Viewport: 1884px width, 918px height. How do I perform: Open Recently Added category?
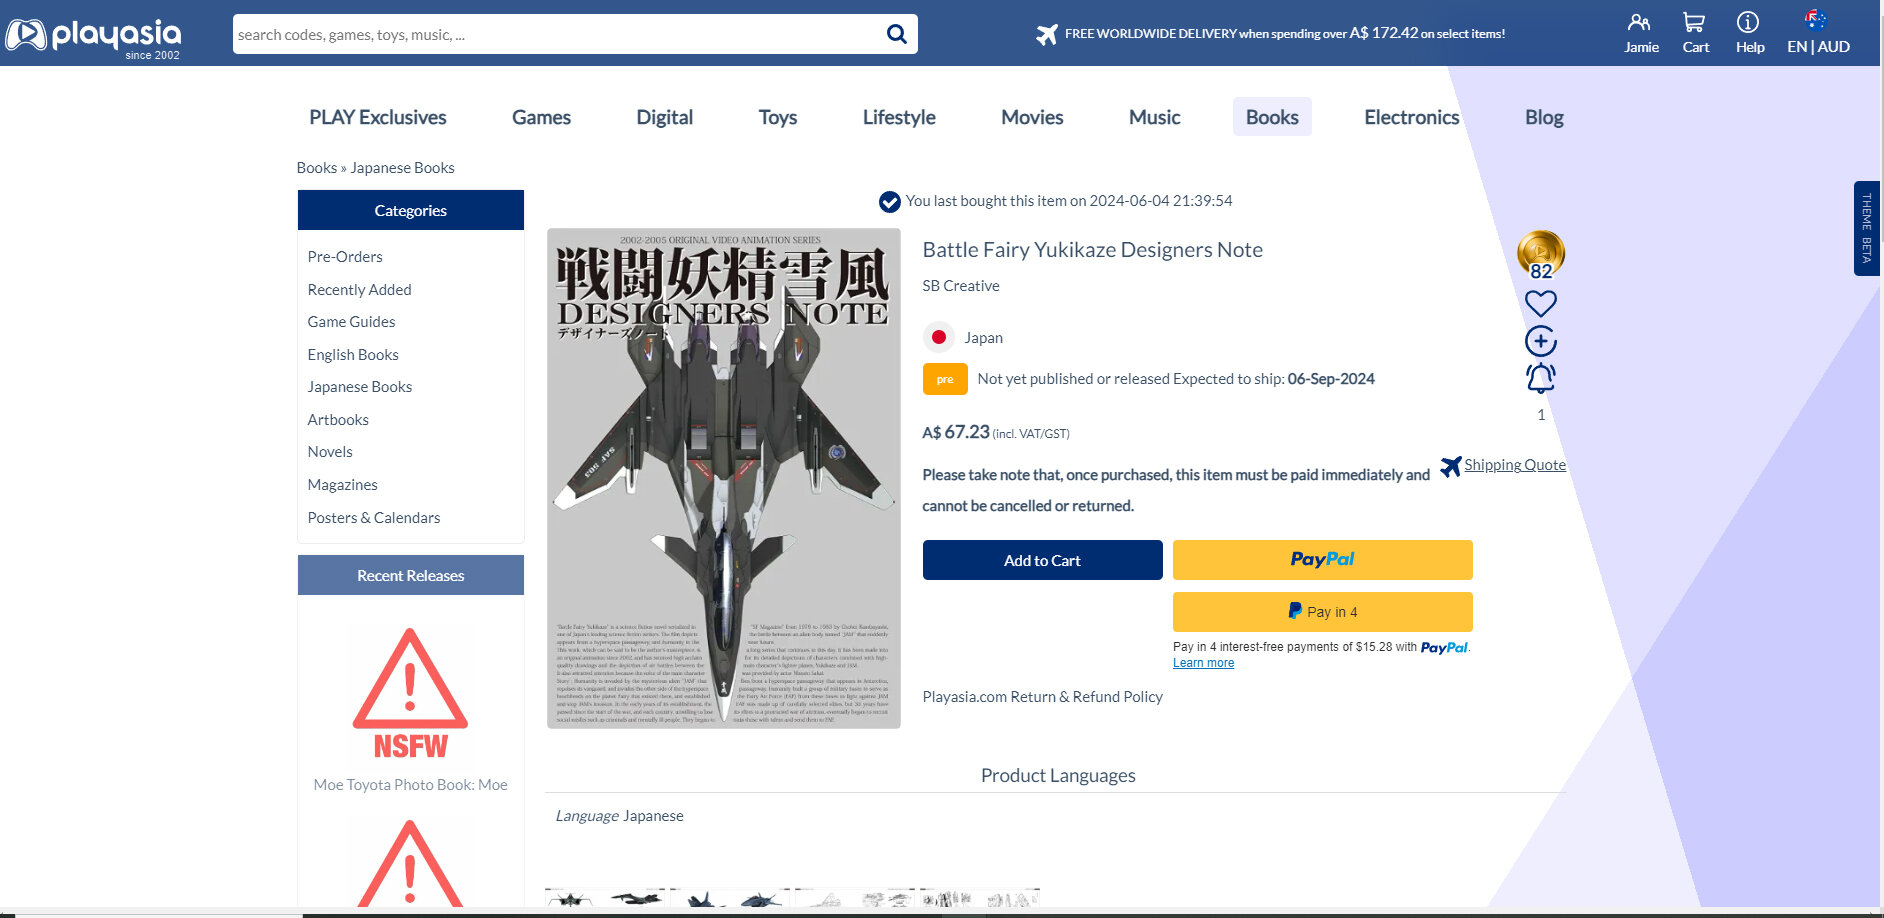pyautogui.click(x=359, y=290)
